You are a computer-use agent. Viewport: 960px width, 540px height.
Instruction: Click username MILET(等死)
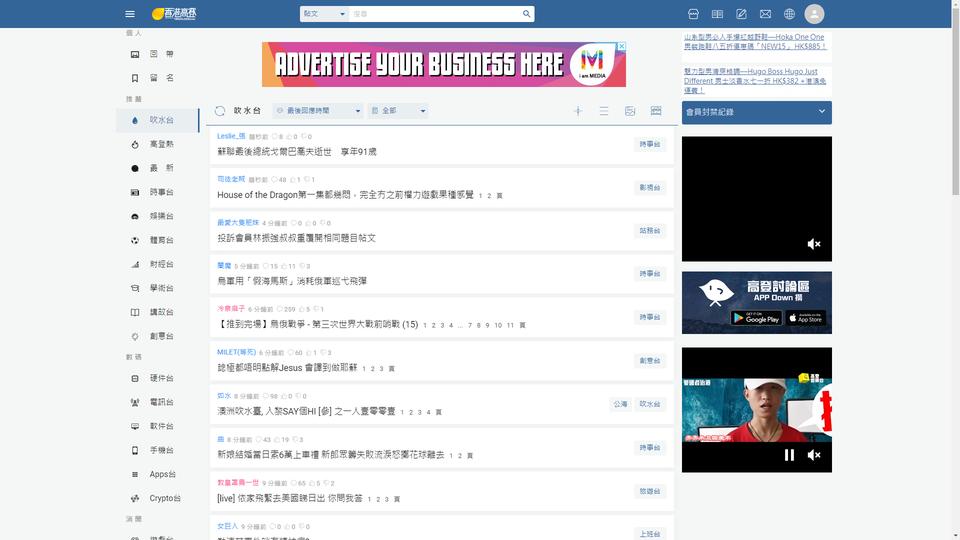(236, 352)
